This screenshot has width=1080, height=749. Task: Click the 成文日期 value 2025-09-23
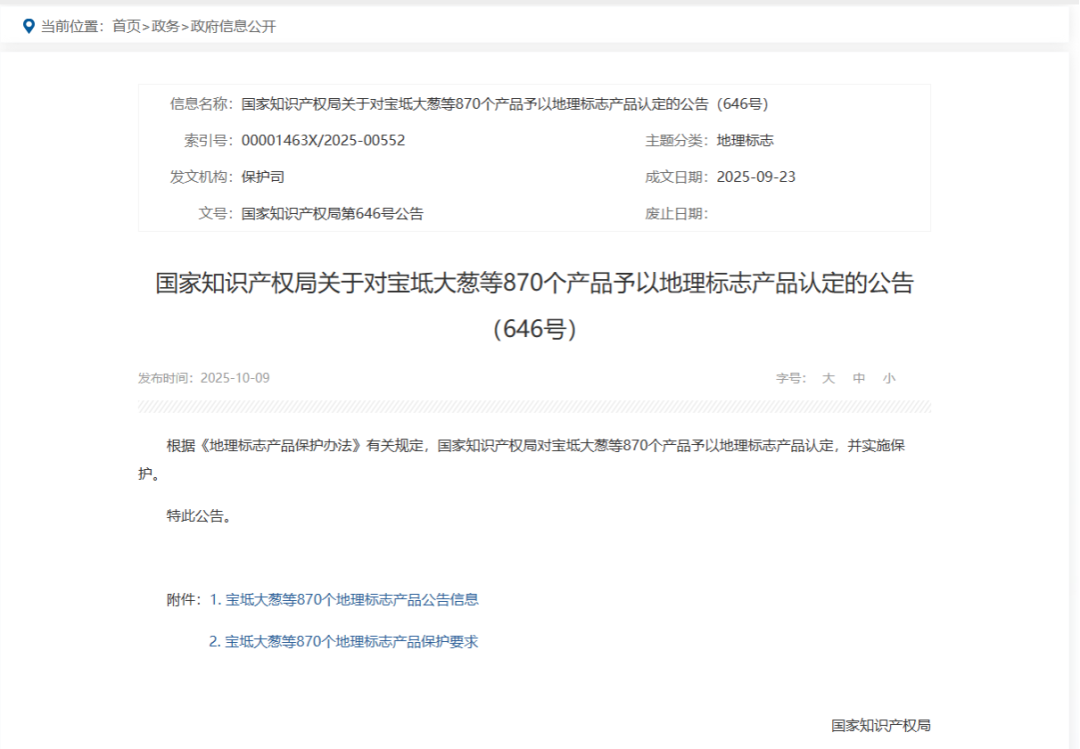click(756, 177)
